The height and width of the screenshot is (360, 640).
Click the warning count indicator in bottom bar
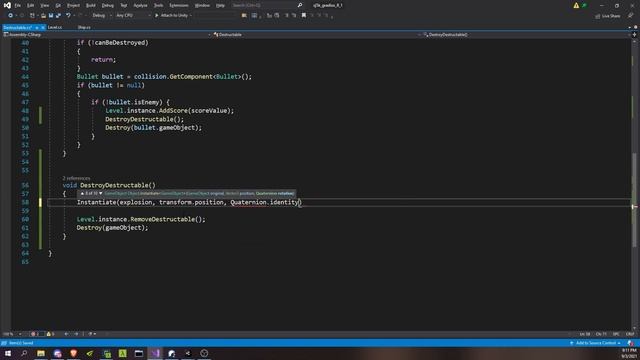tap(50, 334)
